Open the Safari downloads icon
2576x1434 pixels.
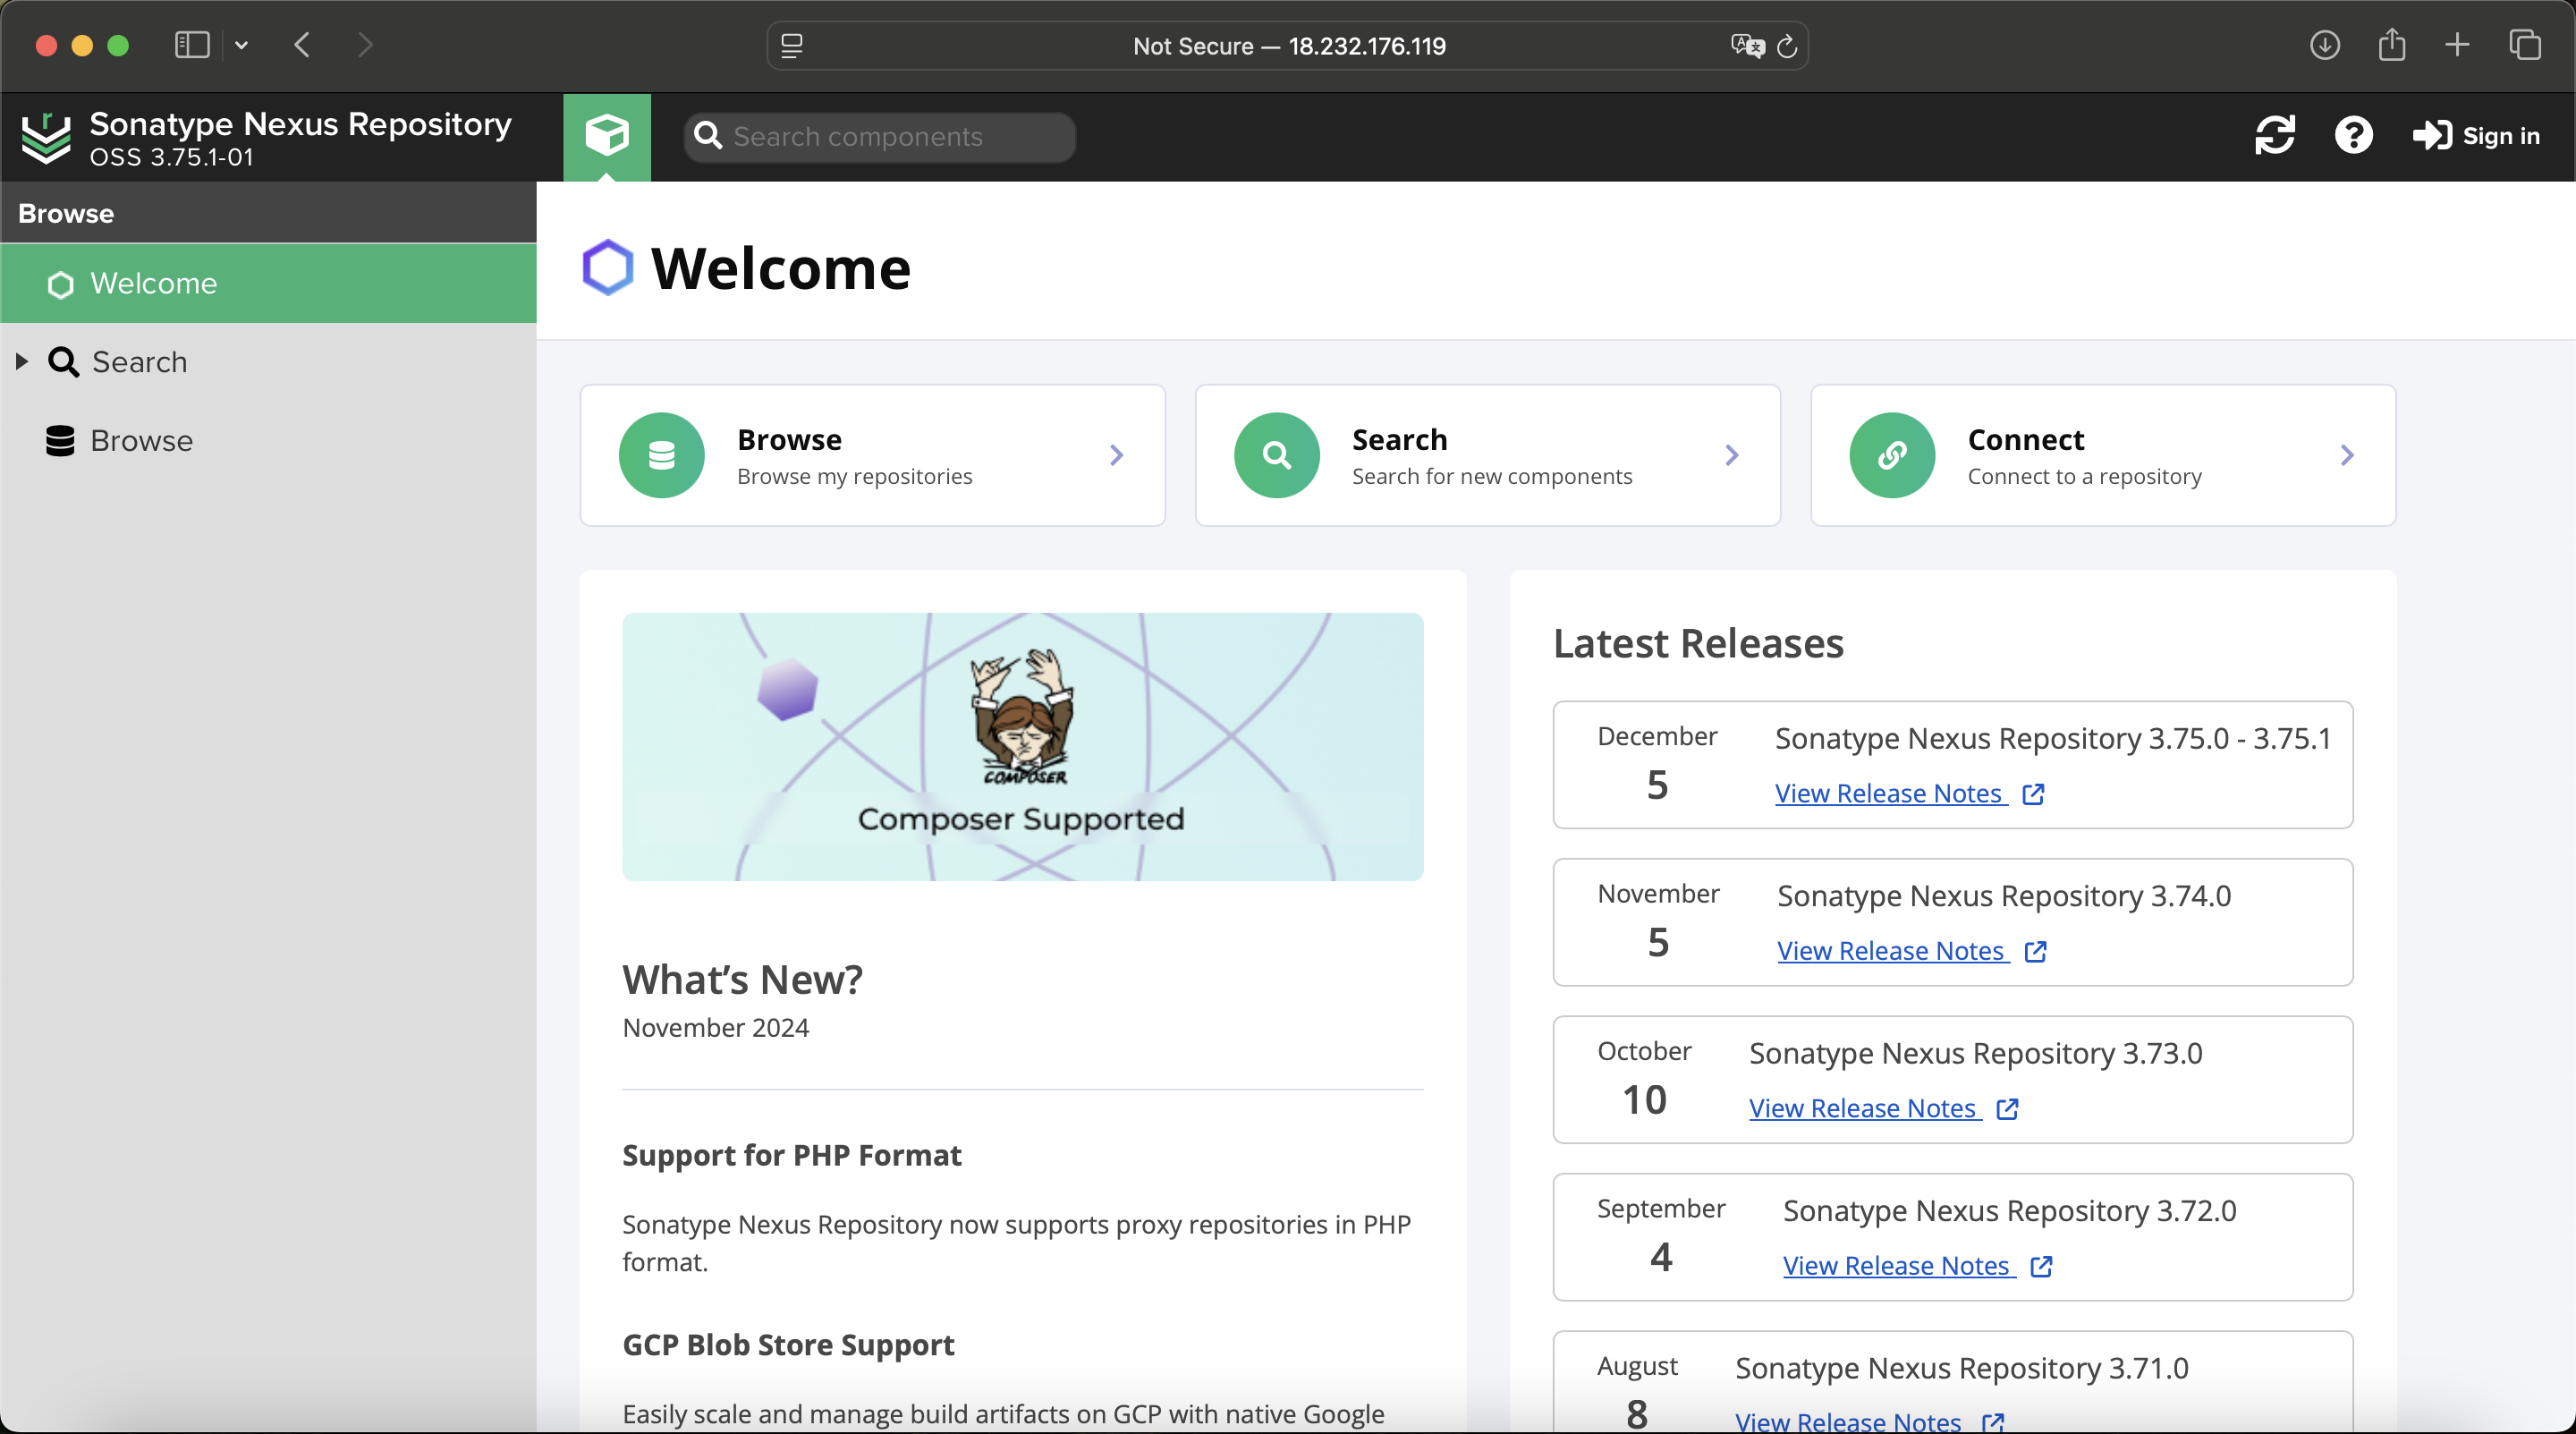pos(2325,45)
